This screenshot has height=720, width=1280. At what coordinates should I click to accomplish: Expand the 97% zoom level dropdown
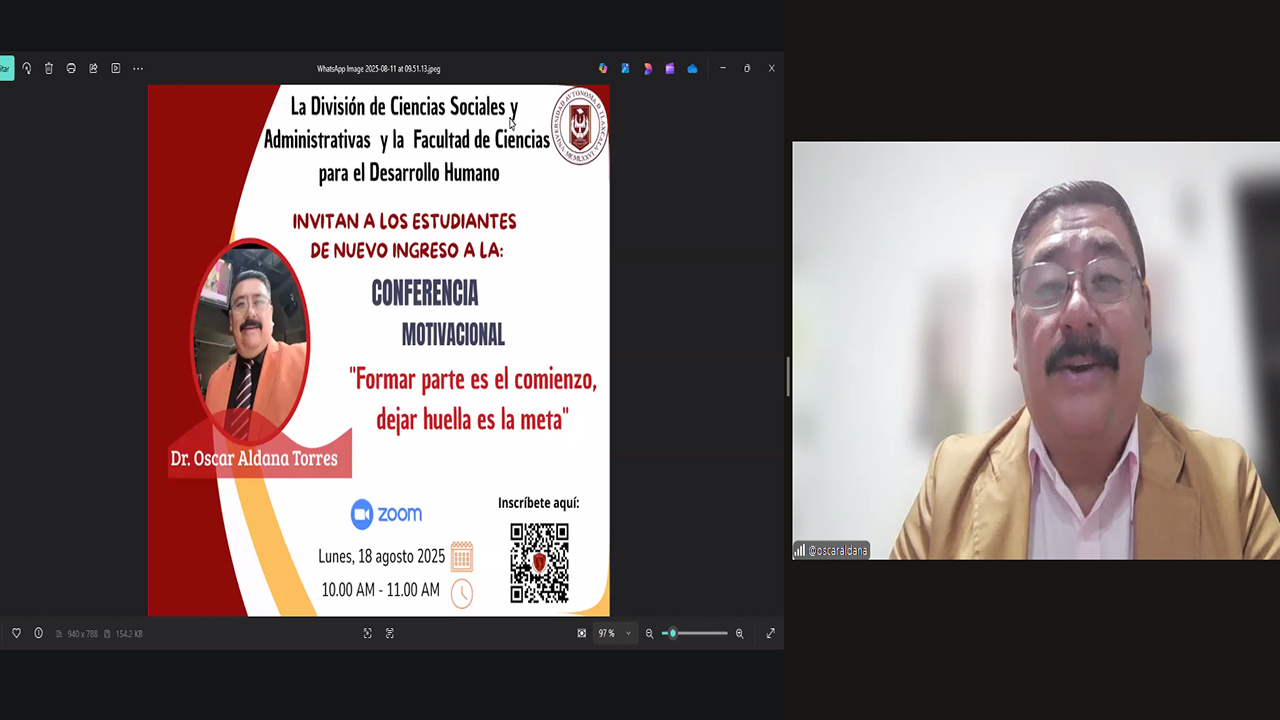628,633
